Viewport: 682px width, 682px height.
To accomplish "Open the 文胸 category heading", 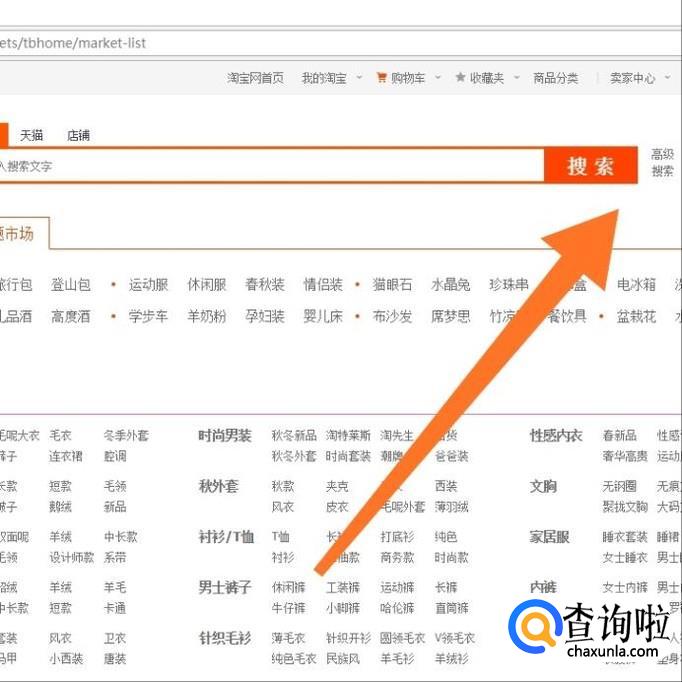I will pyautogui.click(x=543, y=486).
